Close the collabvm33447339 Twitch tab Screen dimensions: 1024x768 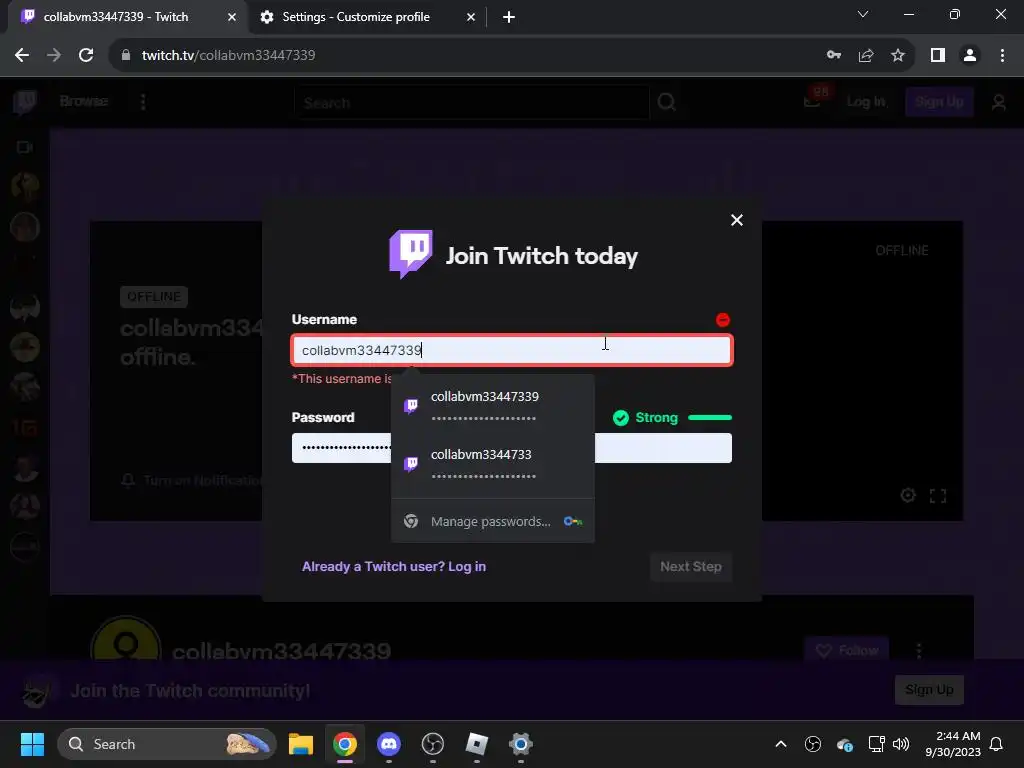[x=232, y=17]
